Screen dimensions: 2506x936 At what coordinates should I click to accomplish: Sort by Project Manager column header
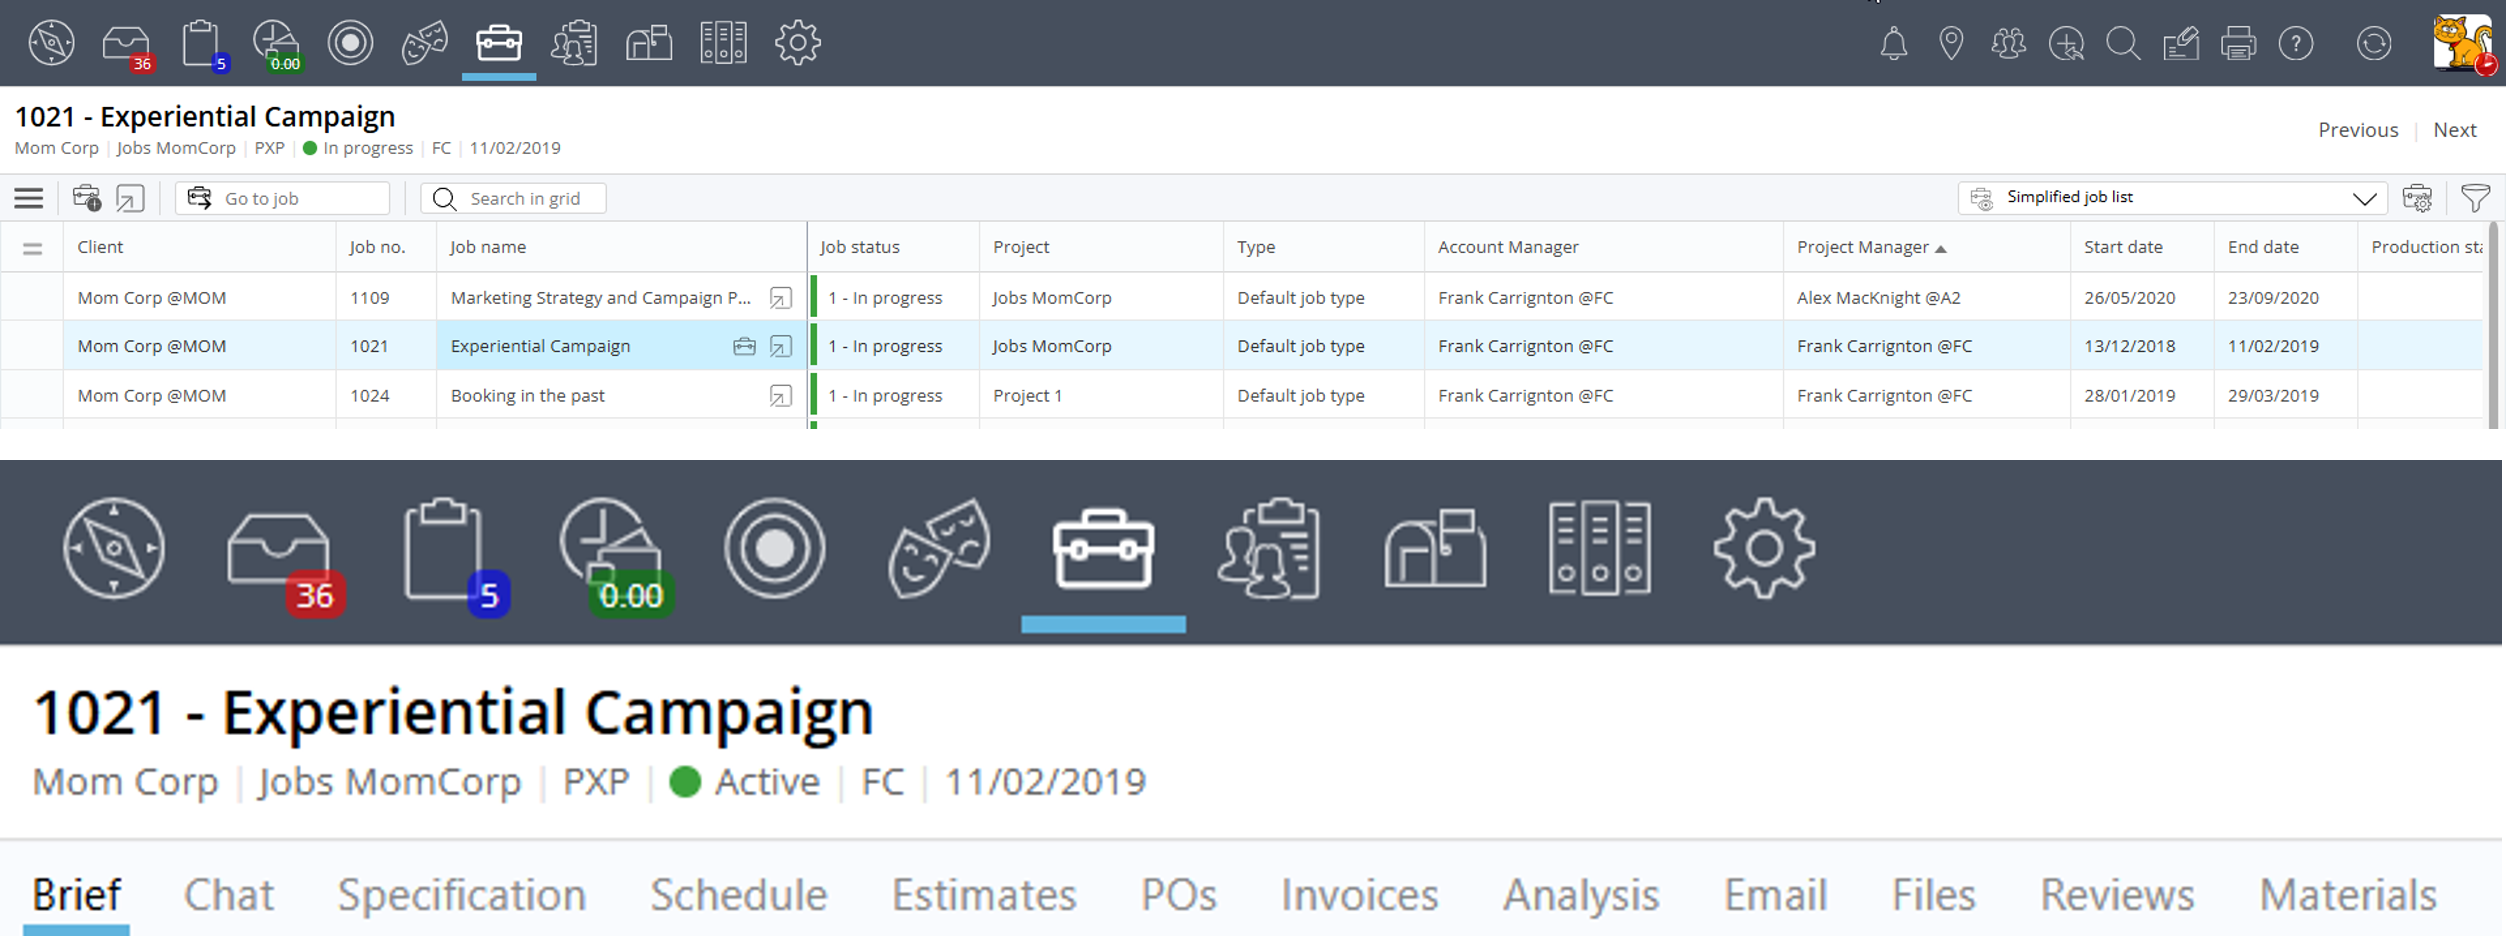point(1862,247)
